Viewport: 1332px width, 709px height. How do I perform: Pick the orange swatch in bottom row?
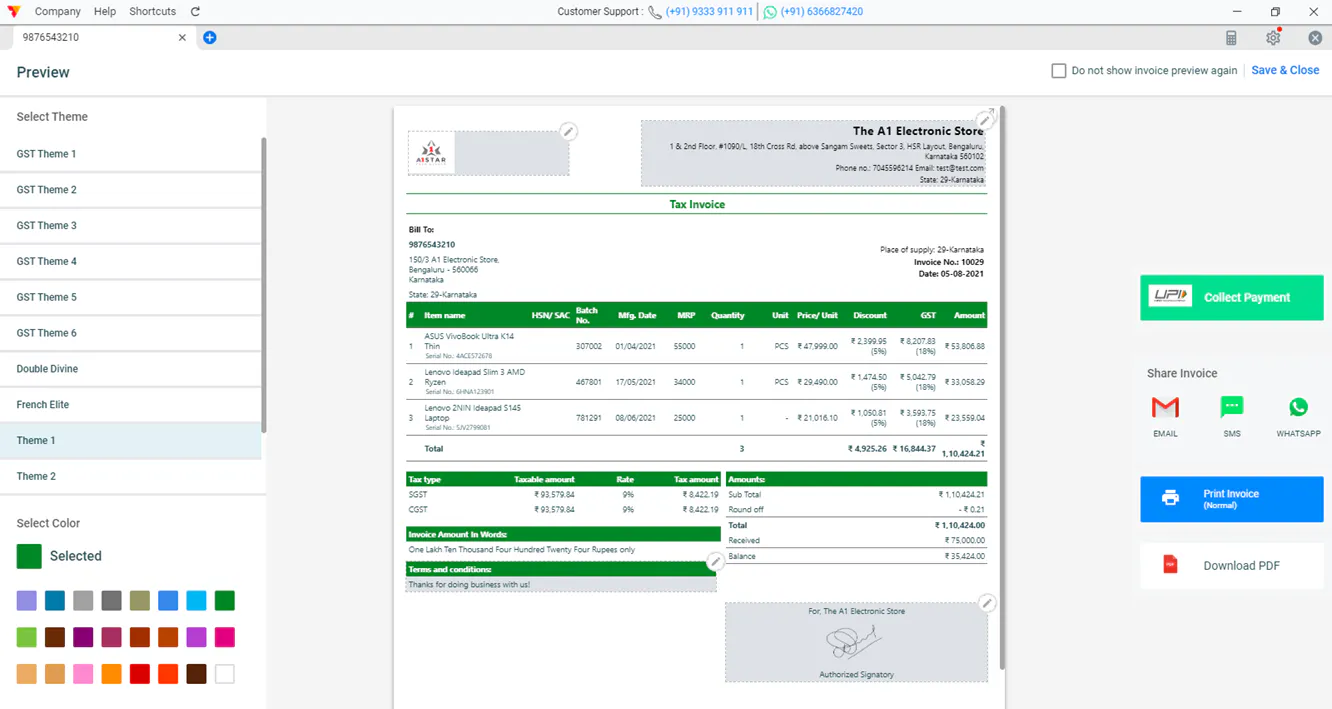(x=111, y=674)
